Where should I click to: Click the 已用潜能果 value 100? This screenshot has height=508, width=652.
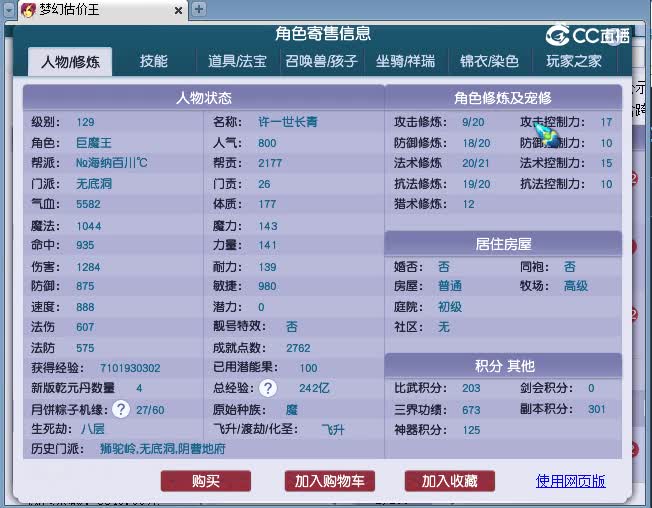(308, 368)
